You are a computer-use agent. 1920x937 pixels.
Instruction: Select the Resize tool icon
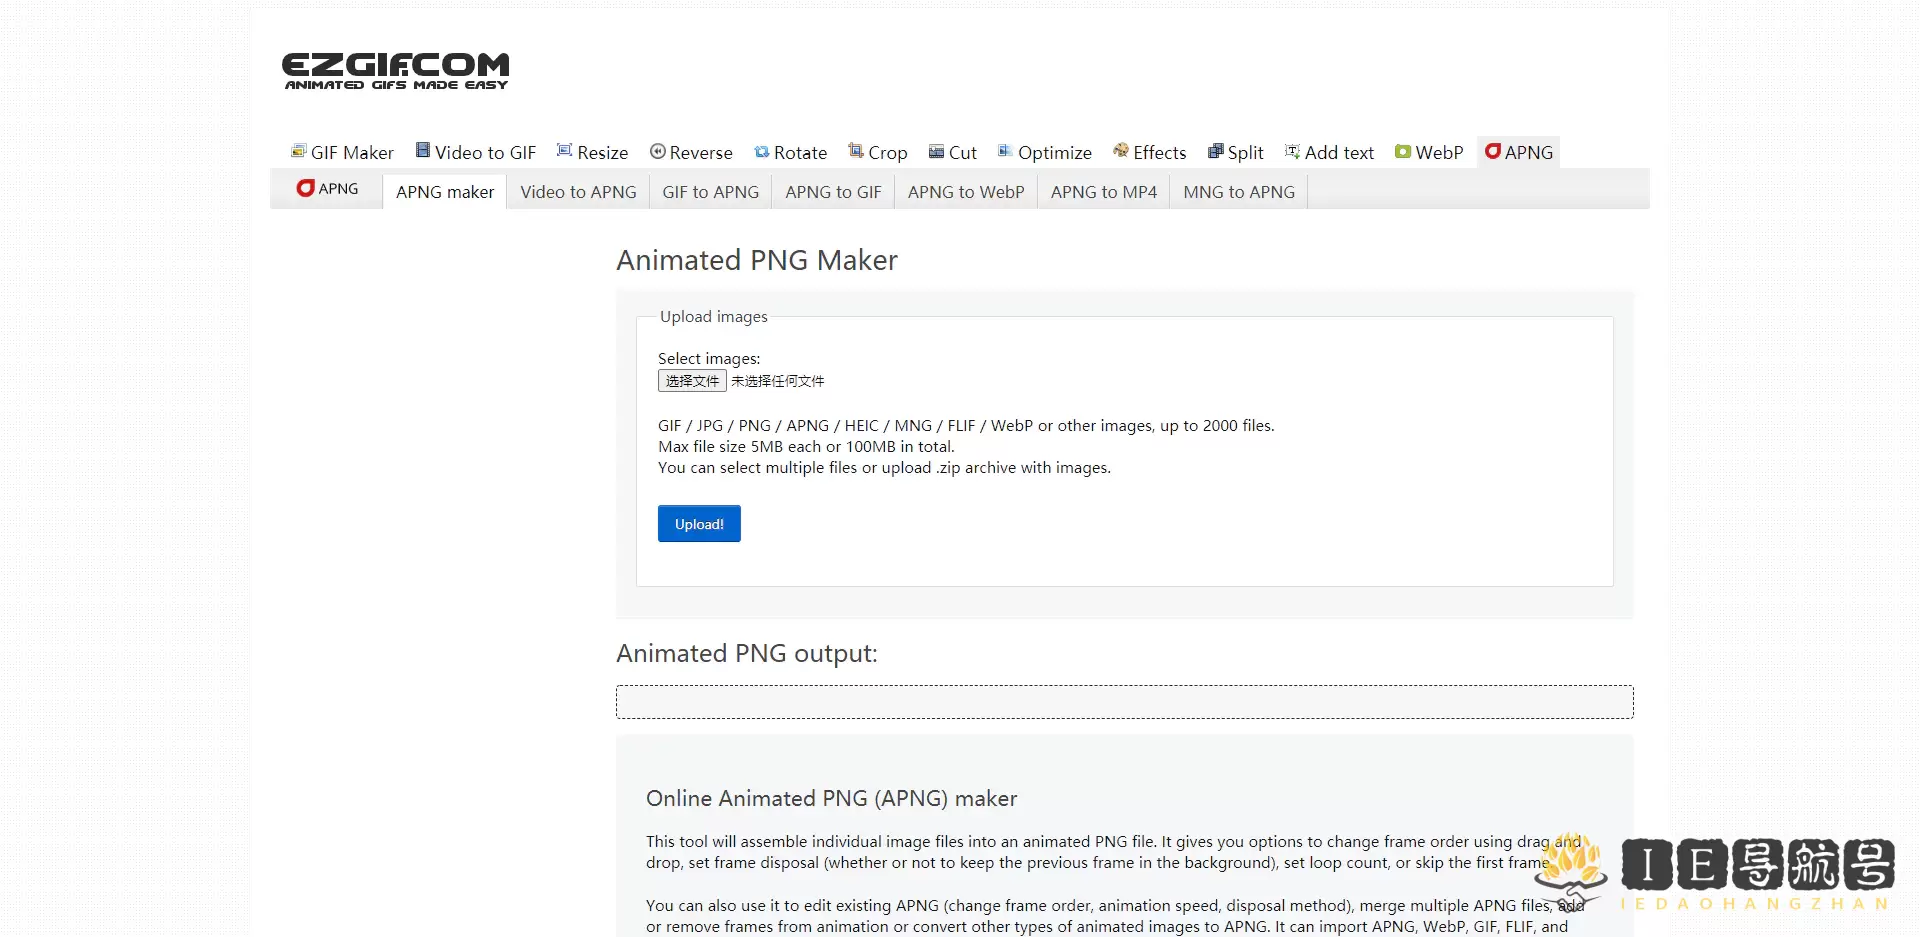click(564, 151)
